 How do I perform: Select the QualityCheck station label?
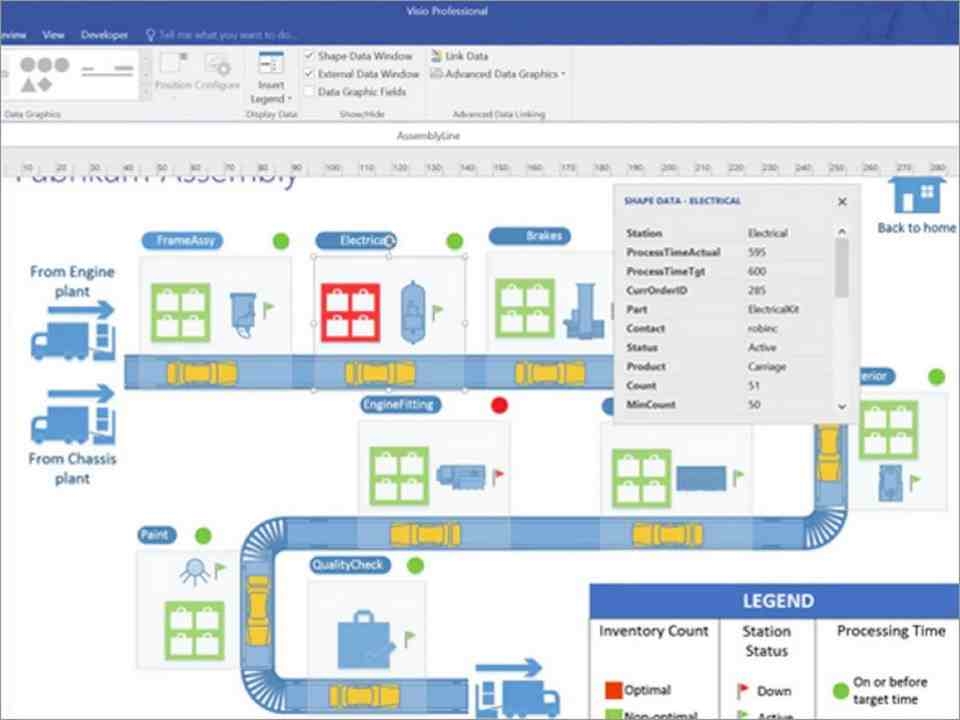click(x=350, y=564)
